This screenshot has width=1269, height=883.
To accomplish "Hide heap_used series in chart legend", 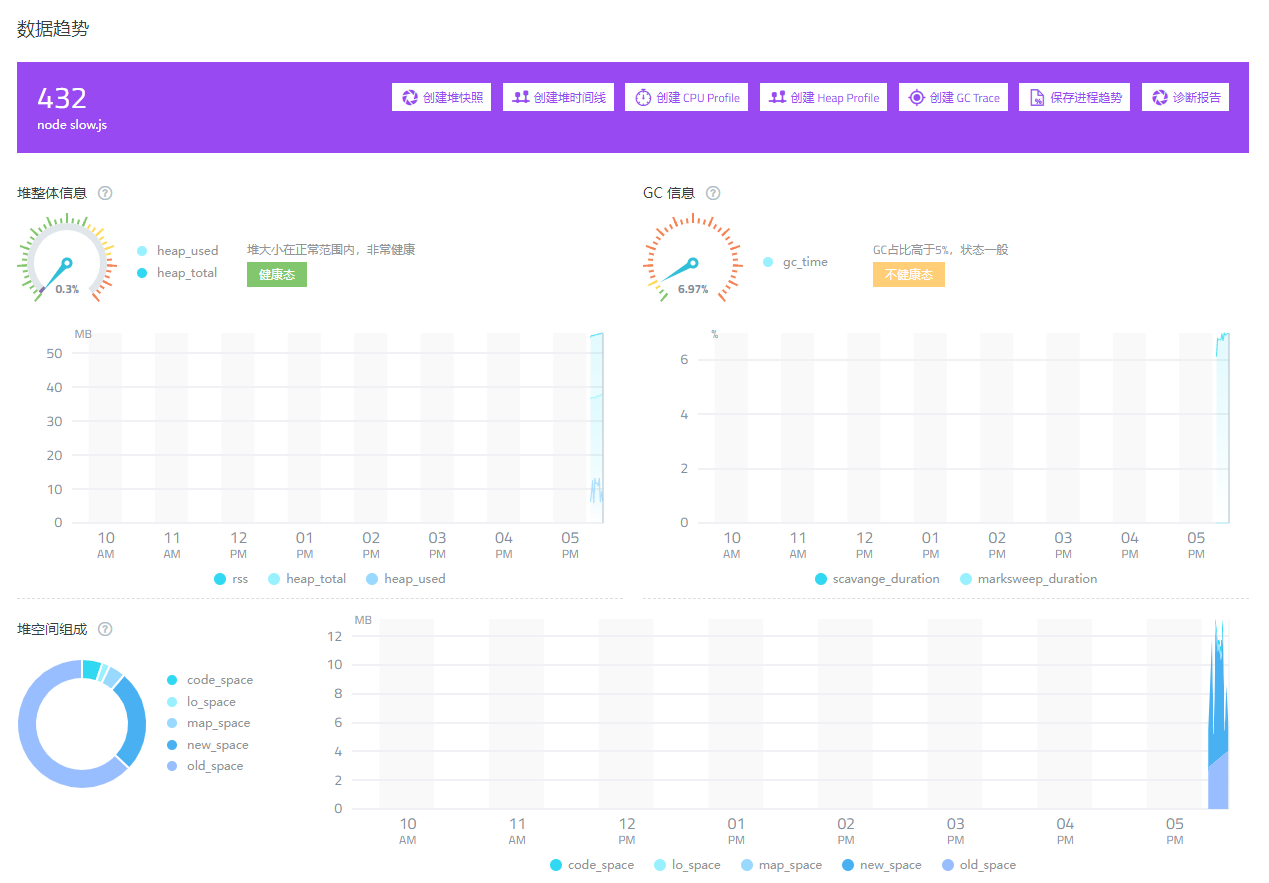I will point(405,579).
